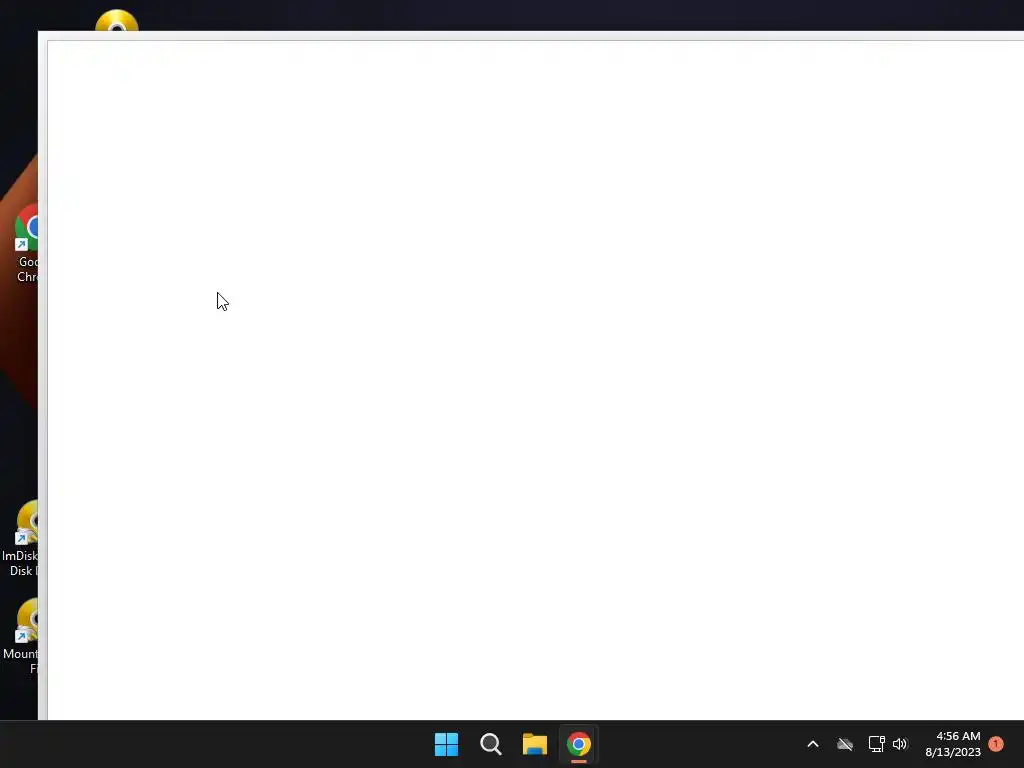Show hidden system tray icons

point(813,744)
